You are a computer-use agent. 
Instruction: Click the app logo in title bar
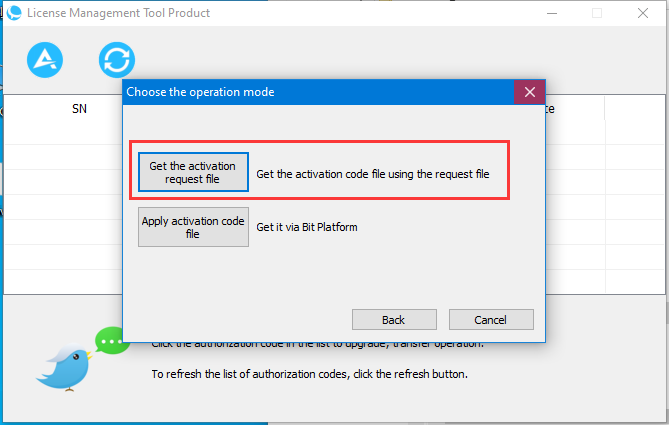coord(14,13)
